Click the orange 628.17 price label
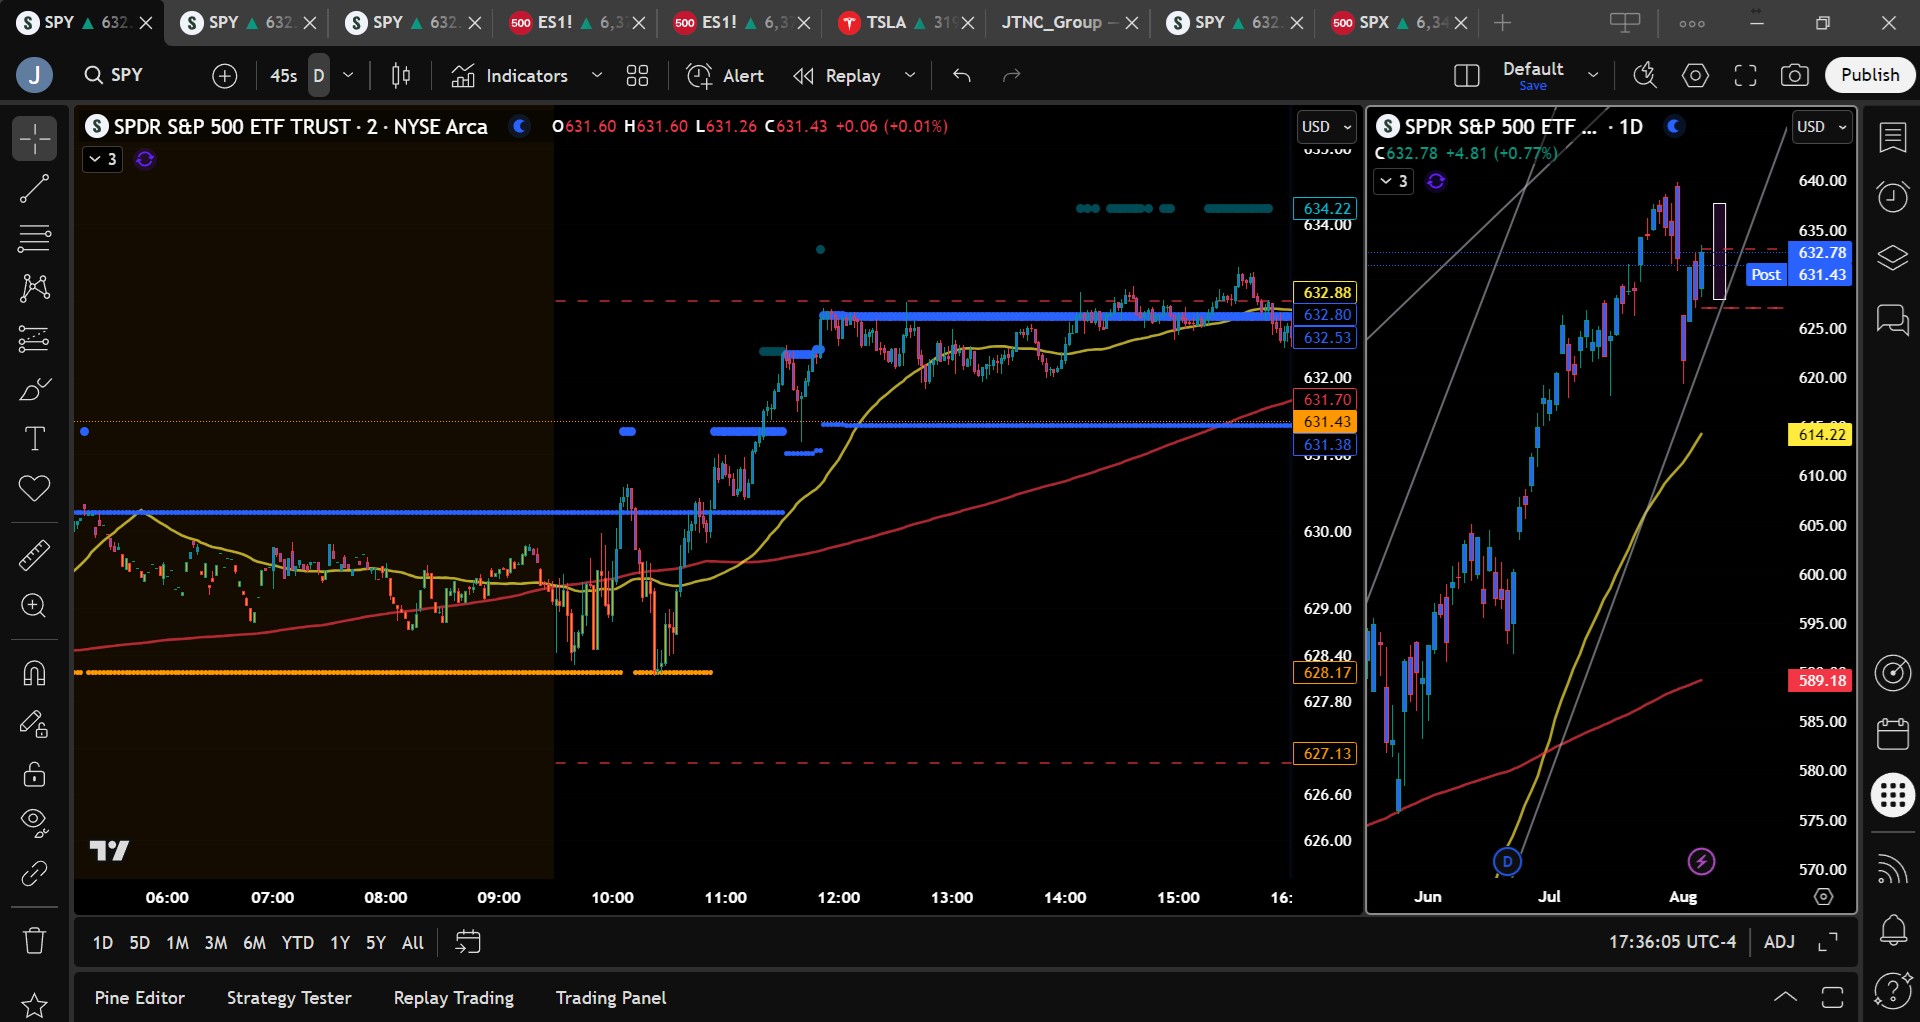This screenshot has height=1022, width=1920. pyautogui.click(x=1327, y=673)
